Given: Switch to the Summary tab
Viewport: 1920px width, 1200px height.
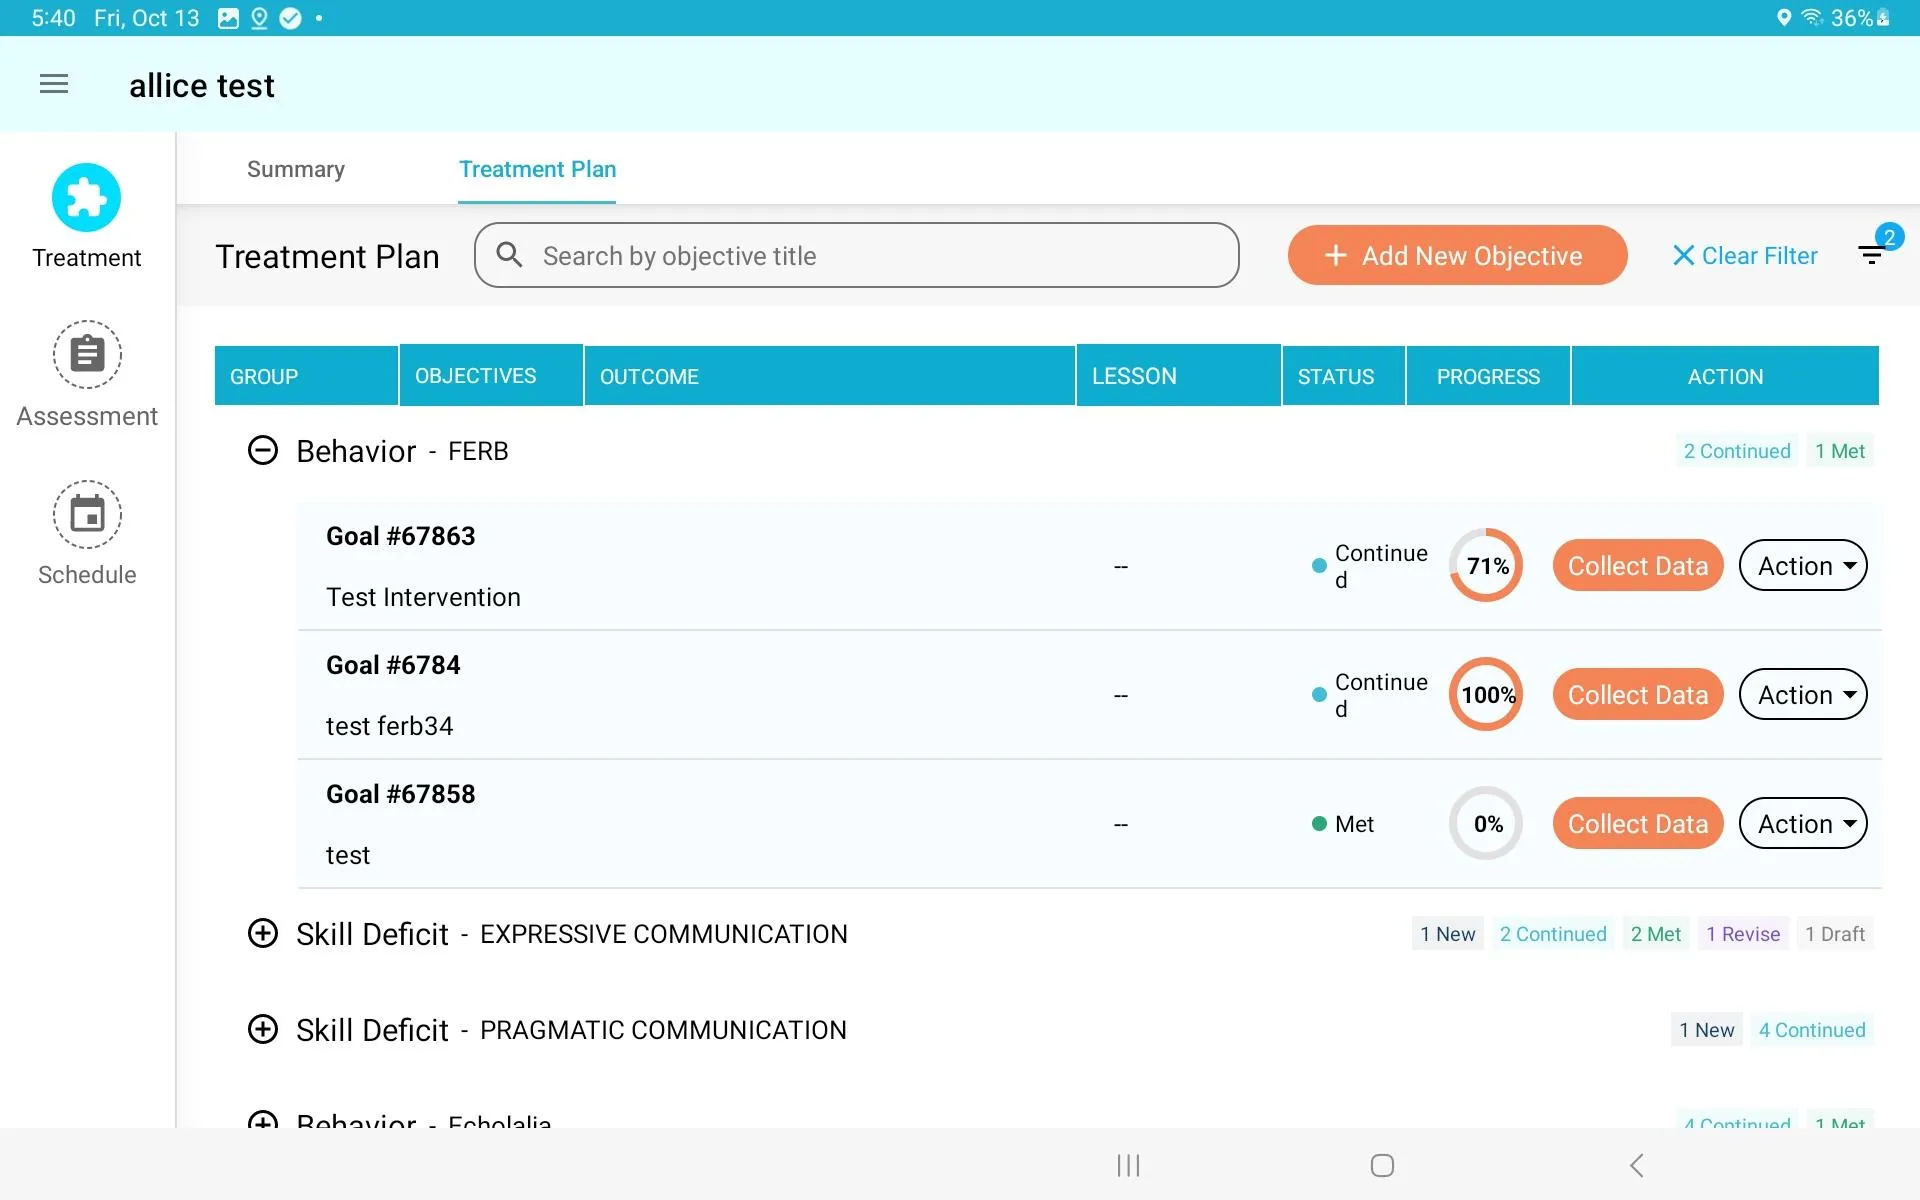Looking at the screenshot, I should click(296, 169).
